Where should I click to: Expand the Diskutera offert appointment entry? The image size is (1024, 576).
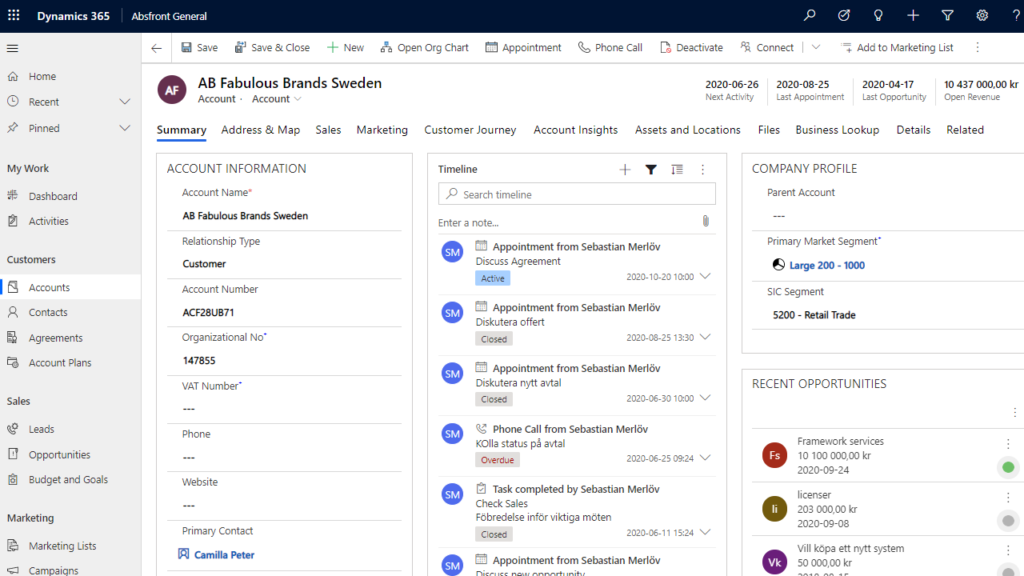(705, 337)
